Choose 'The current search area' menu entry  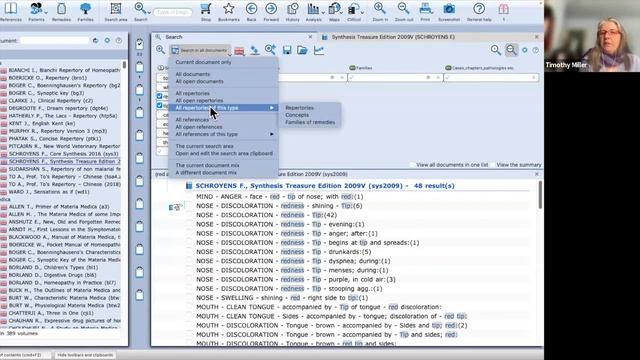click(204, 146)
